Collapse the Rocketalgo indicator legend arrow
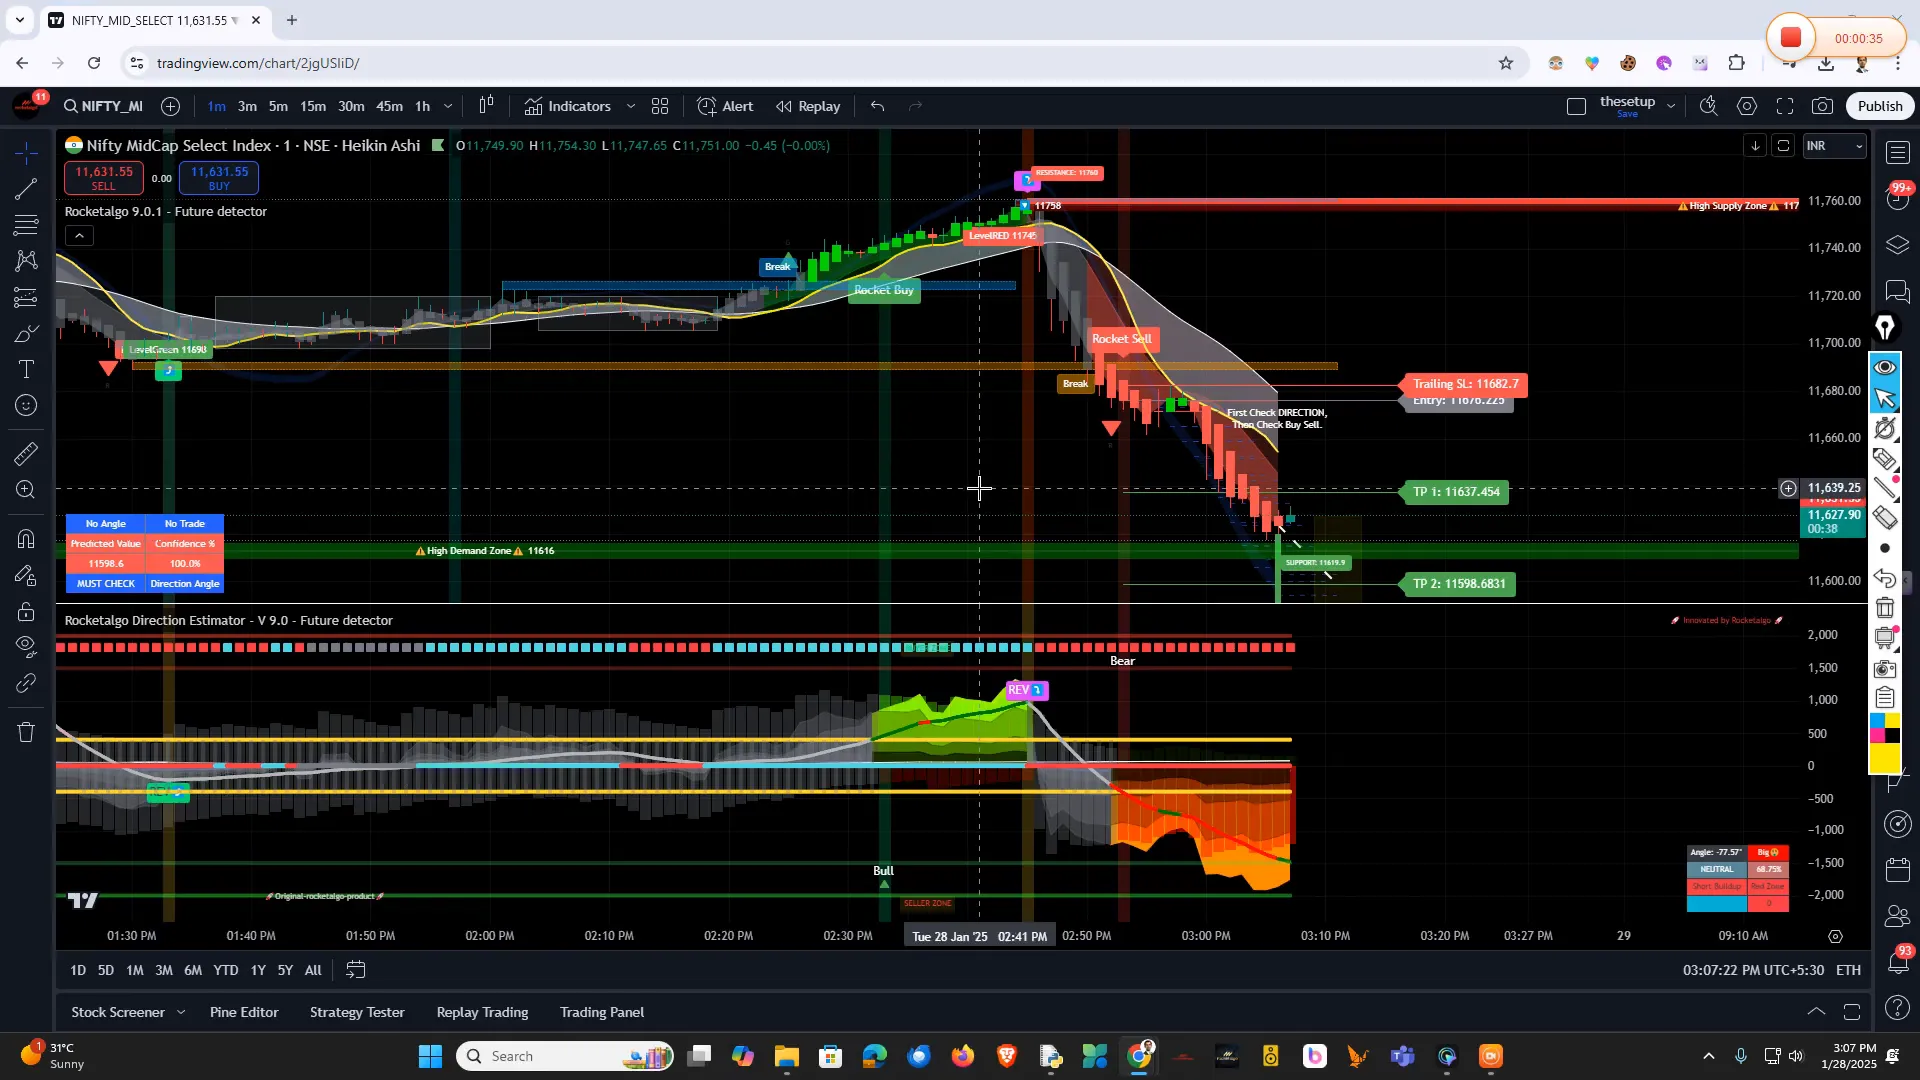This screenshot has width=1920, height=1080. point(79,236)
